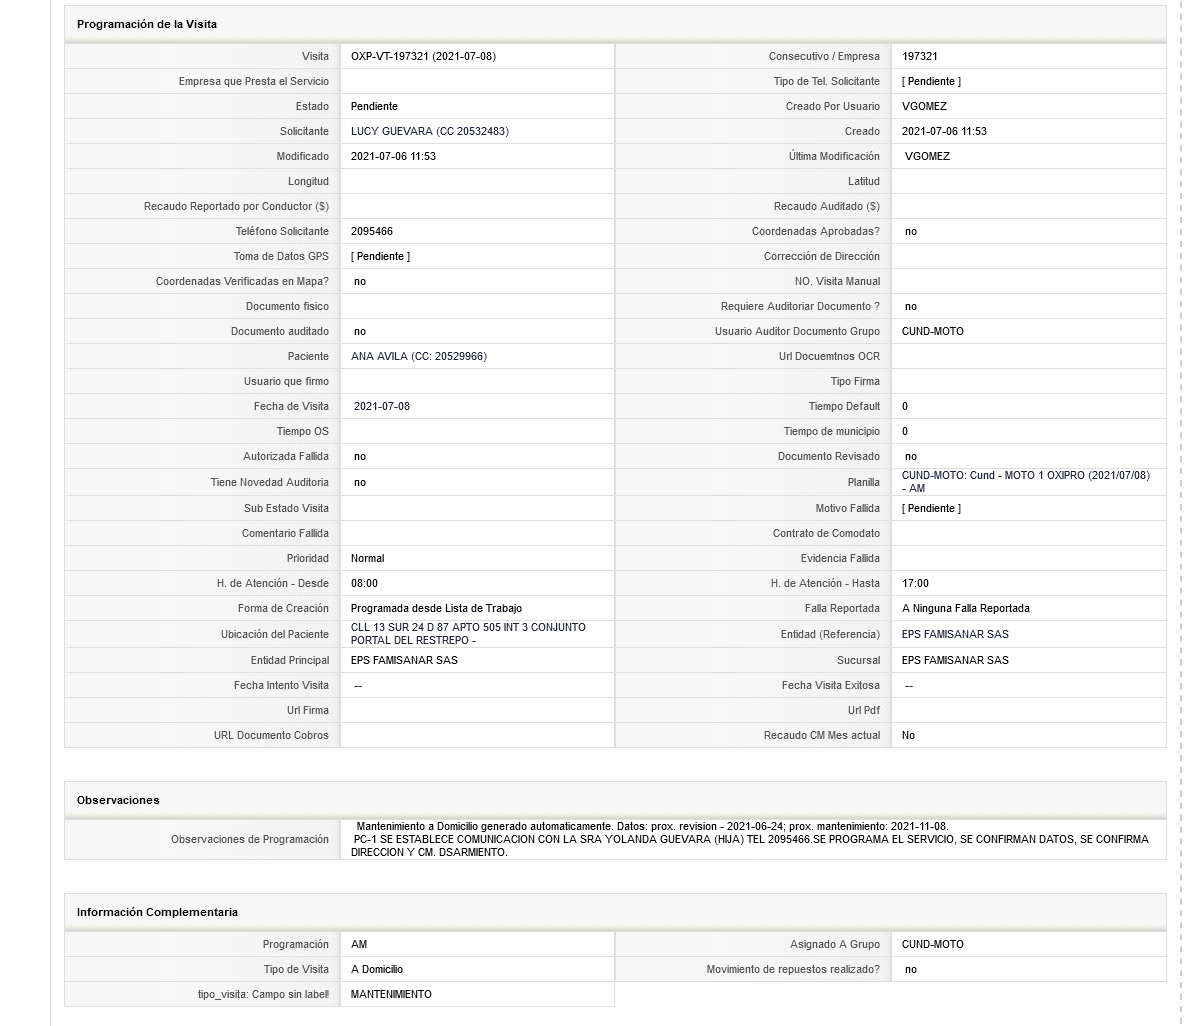Click H. de Atención Hasta value 17:00
The width and height of the screenshot is (1203, 1026).
pyautogui.click(x=915, y=584)
